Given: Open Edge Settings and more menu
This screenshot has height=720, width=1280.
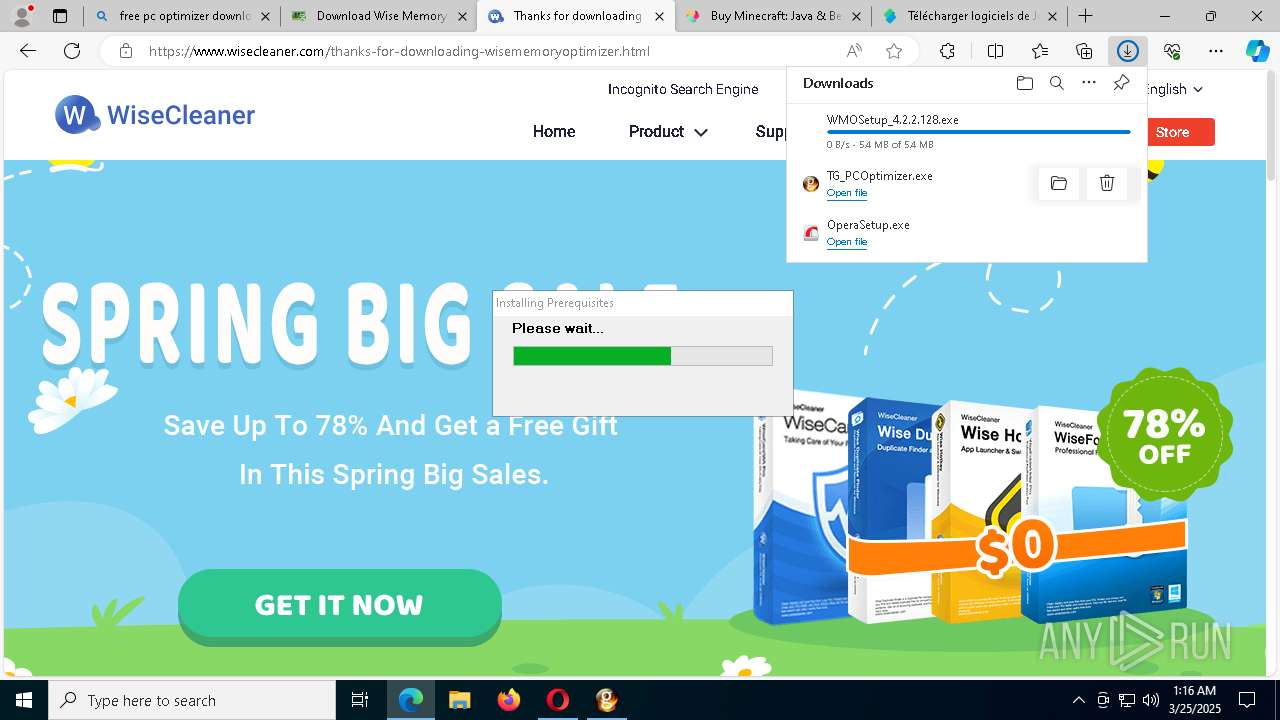Looking at the screenshot, I should tap(1216, 51).
